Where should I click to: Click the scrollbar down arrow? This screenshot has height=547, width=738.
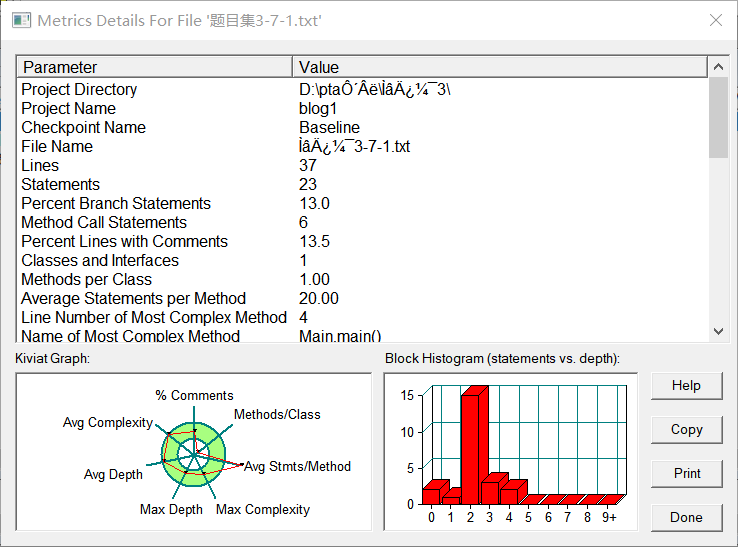point(718,331)
